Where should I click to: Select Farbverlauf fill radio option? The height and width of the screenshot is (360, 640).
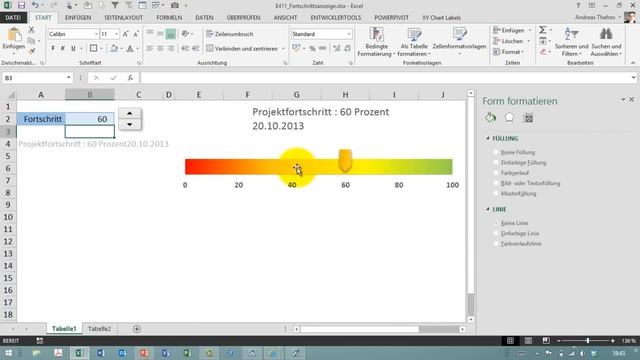pyautogui.click(x=496, y=173)
